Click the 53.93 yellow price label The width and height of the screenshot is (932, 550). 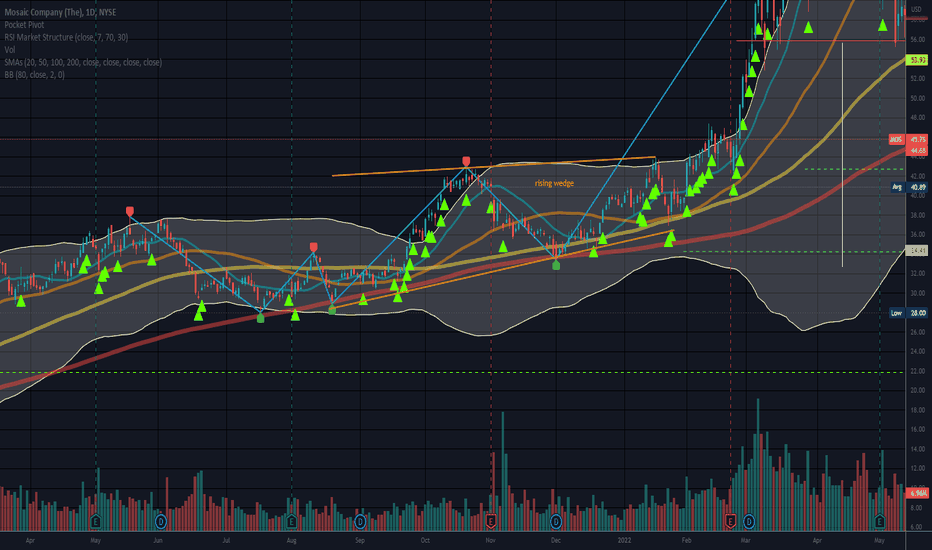tap(918, 60)
